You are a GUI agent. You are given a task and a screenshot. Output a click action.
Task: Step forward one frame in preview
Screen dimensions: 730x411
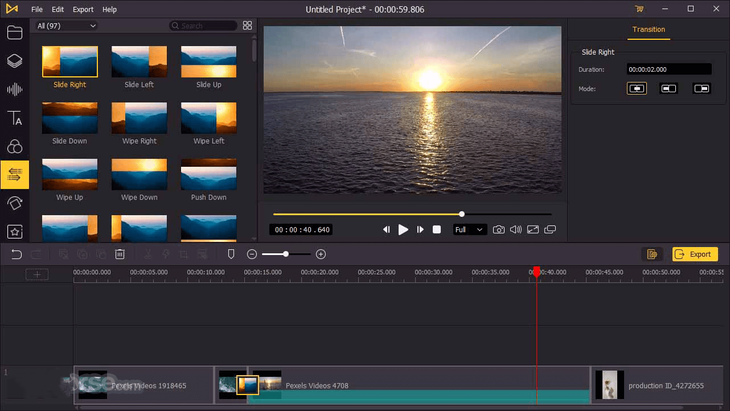(420, 229)
